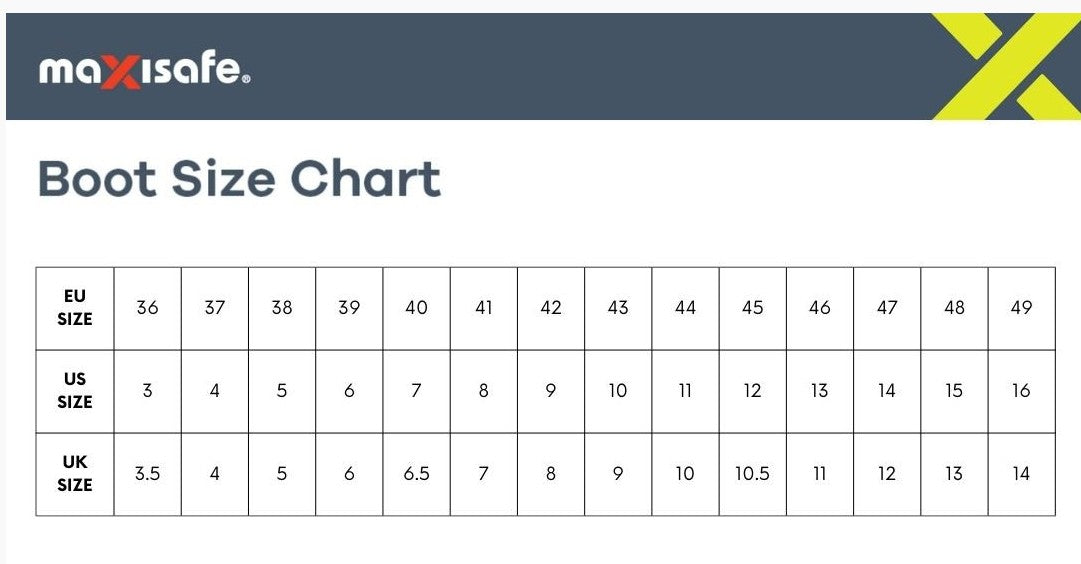Select the EU SIZE row header
Image resolution: width=1081 pixels, height=564 pixels.
(74, 308)
